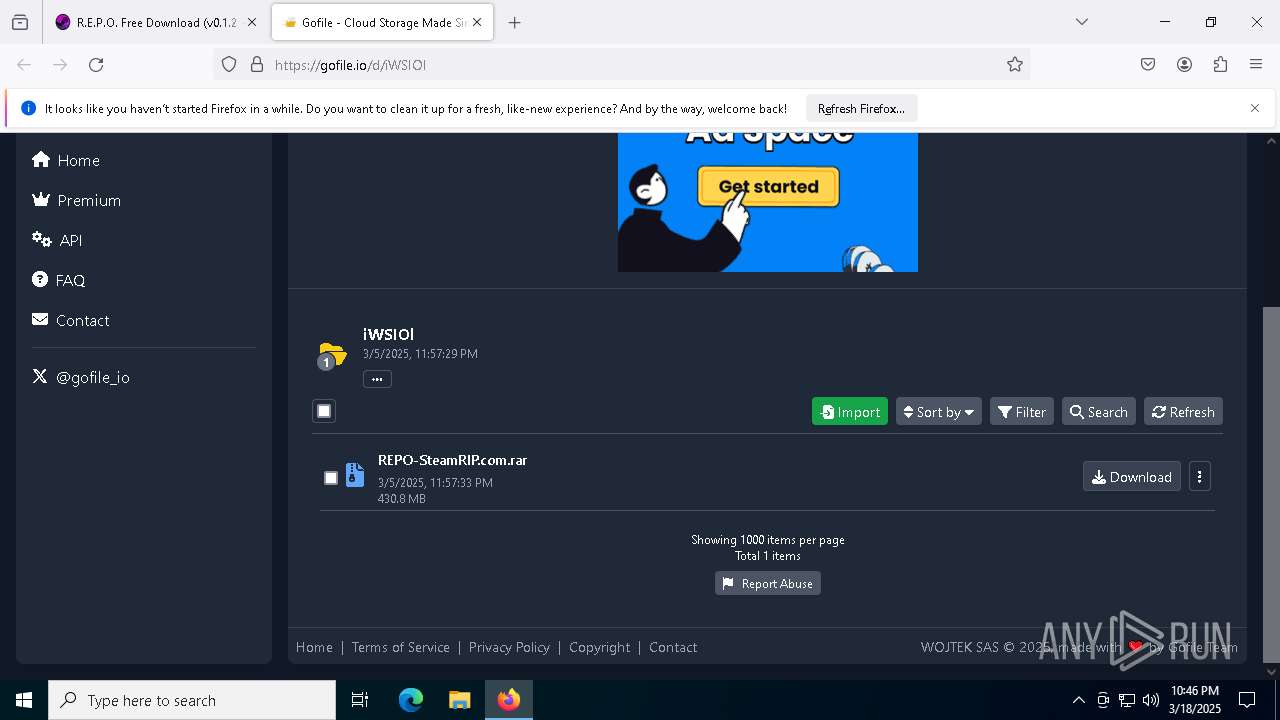Show the site padlock security info

[257, 65]
